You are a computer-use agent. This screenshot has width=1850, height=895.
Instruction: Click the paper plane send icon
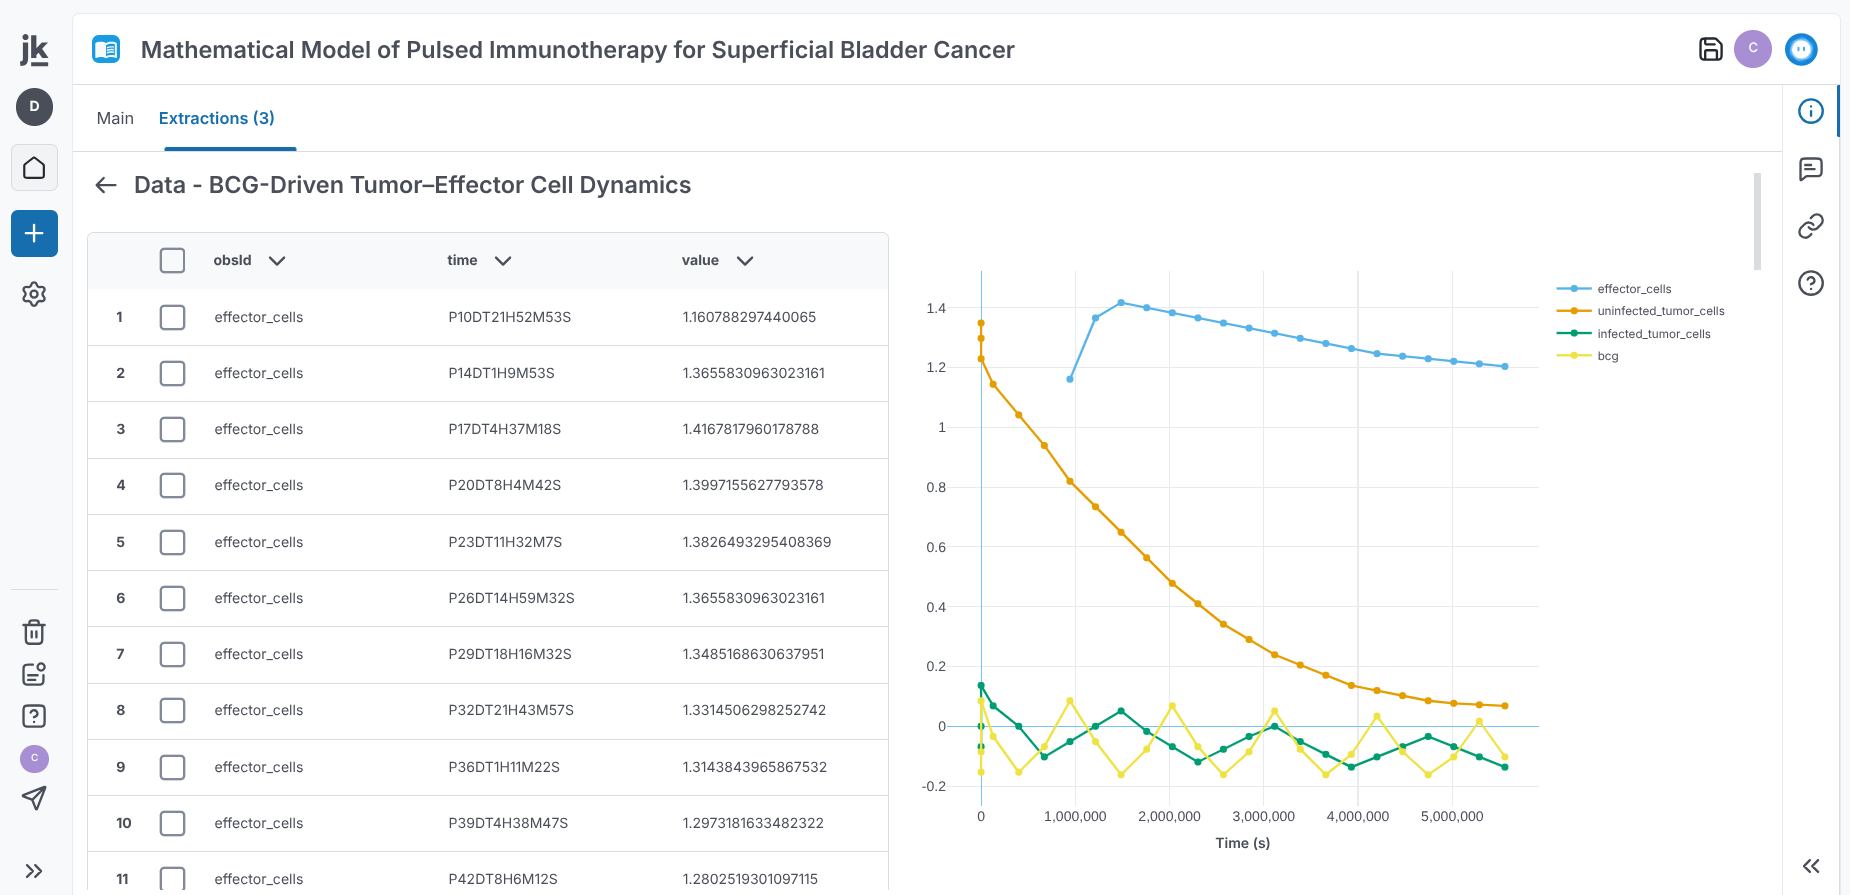click(34, 798)
